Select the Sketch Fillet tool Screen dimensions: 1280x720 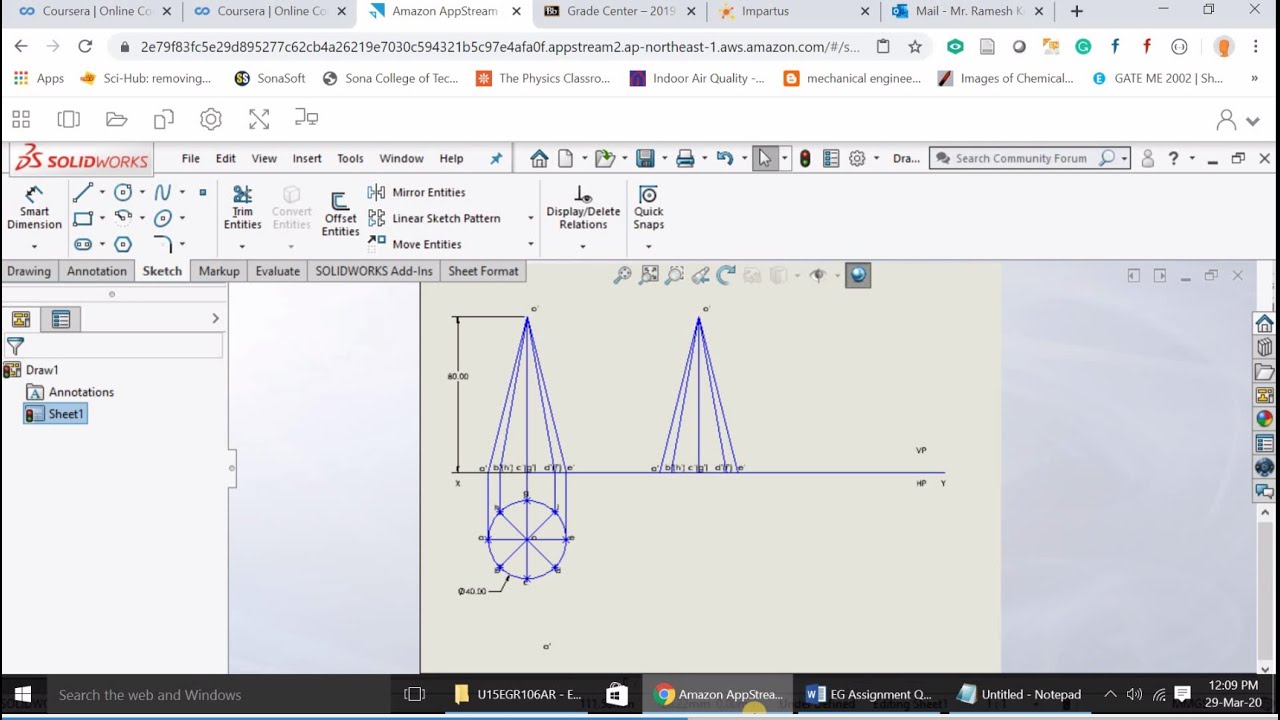point(163,244)
